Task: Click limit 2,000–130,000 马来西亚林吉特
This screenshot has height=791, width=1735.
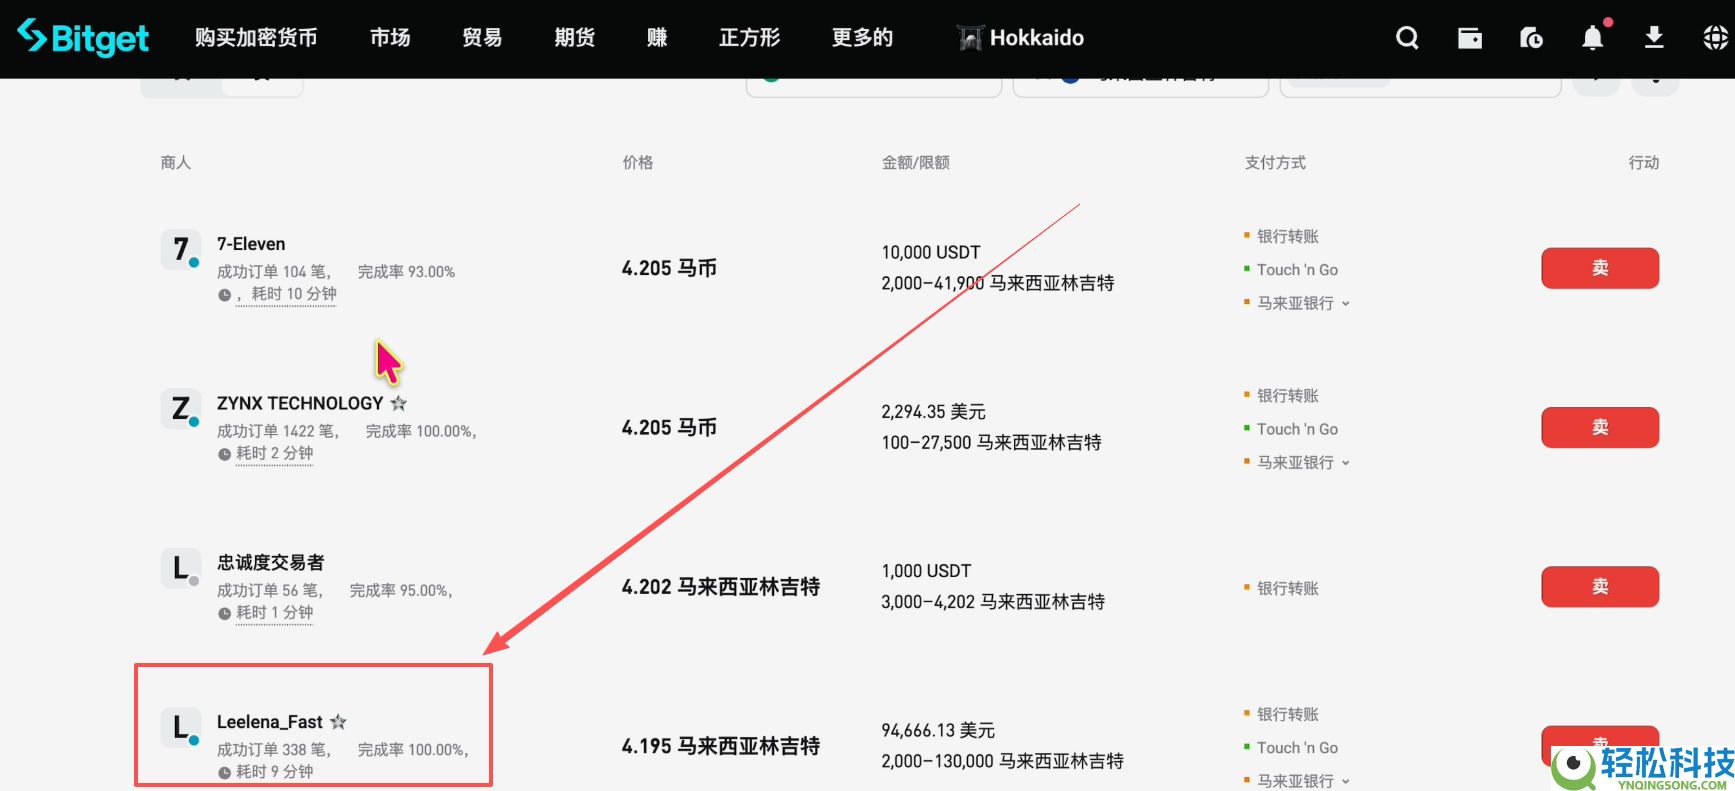Action: point(1002,761)
